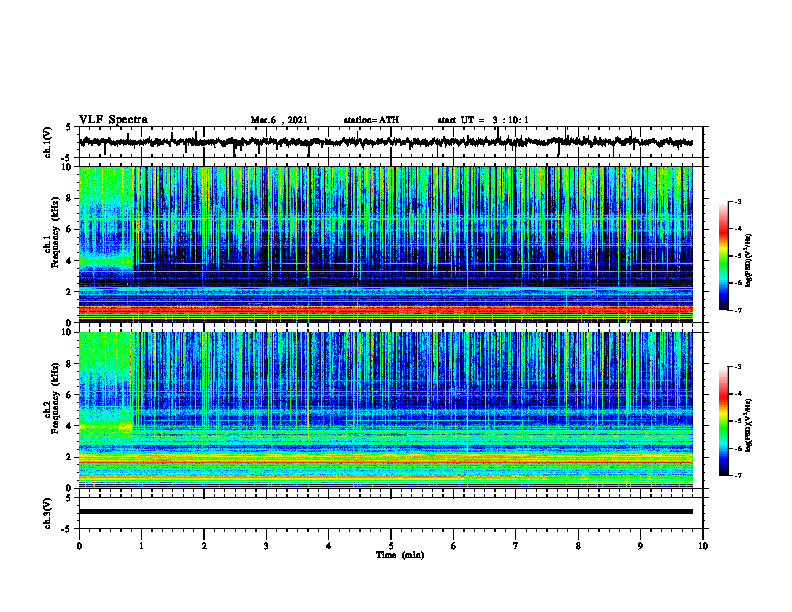Click the ch.1 voltage waveform trace
The image size is (792, 612).
point(385,142)
